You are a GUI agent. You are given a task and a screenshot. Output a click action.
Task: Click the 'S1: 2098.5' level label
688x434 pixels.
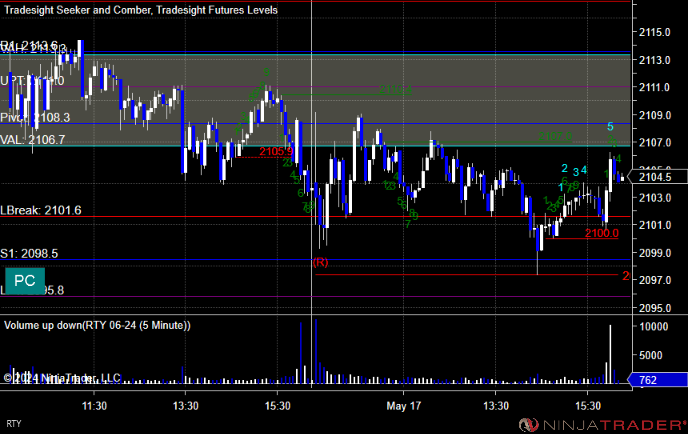tap(29, 253)
